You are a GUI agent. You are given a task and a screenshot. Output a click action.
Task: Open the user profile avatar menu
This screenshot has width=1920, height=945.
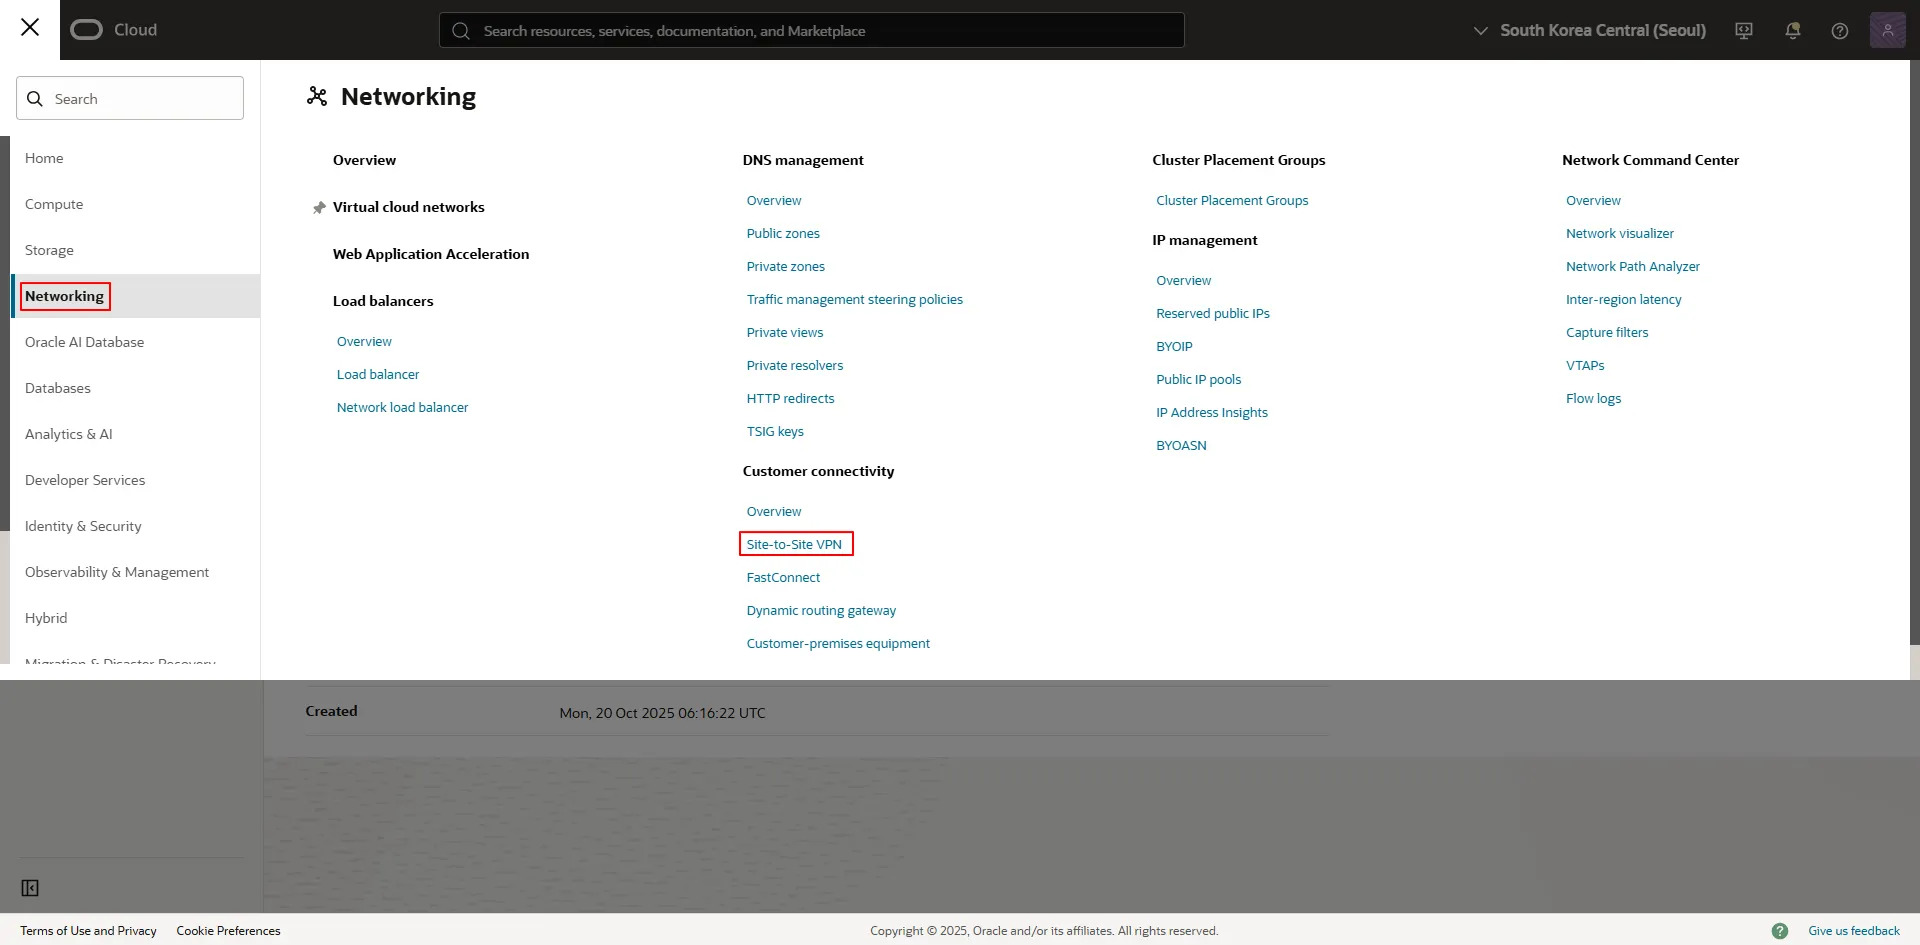click(1888, 30)
